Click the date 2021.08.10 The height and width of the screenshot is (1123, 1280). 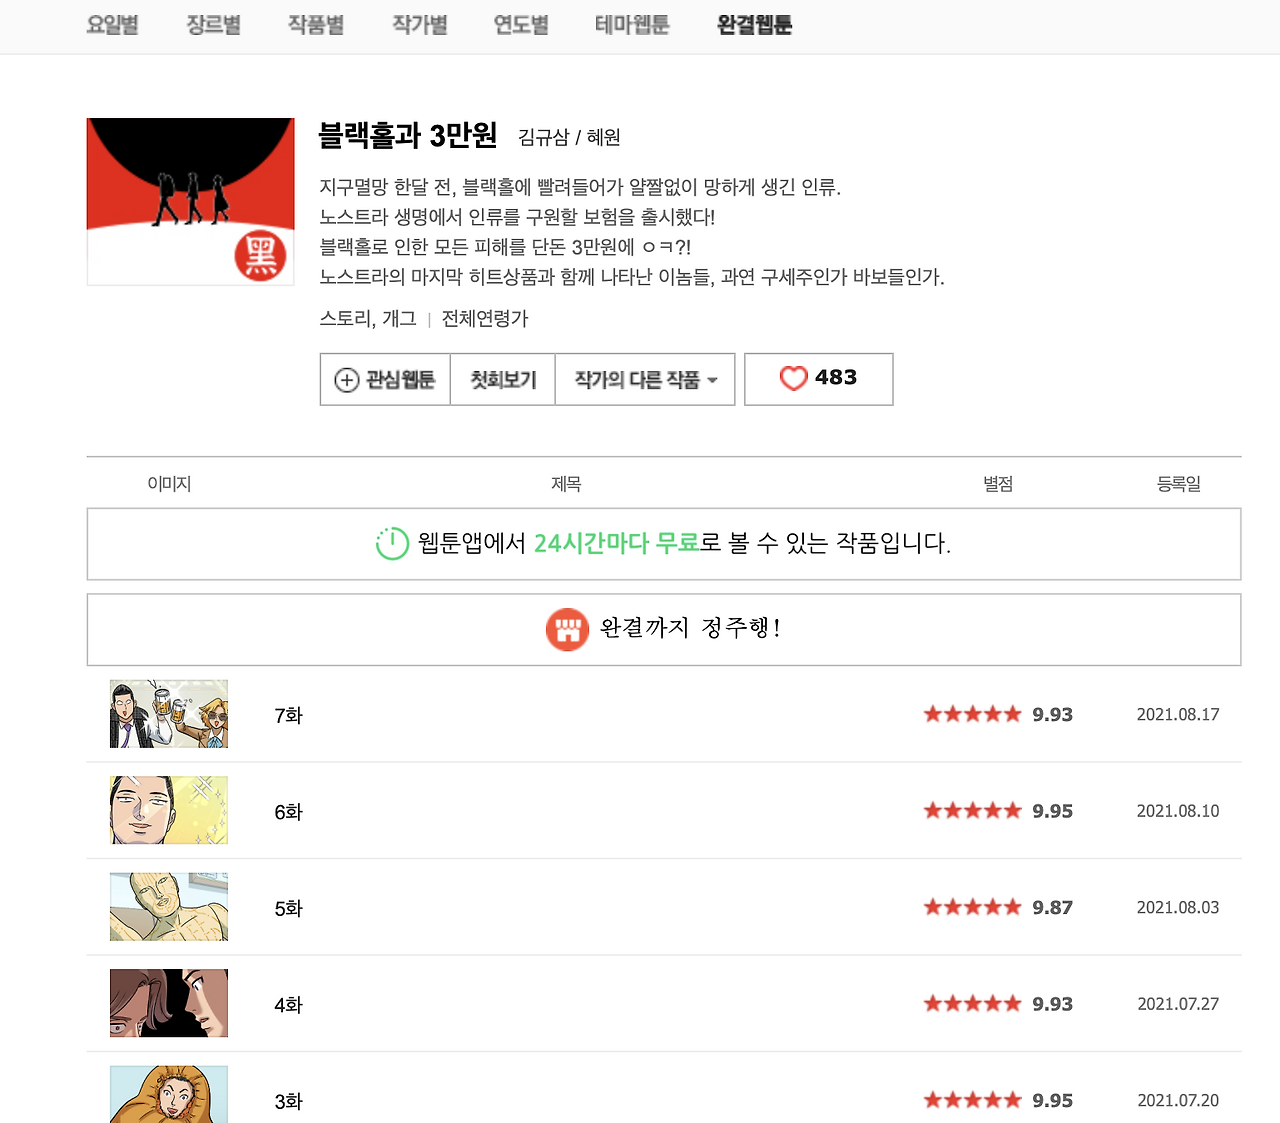pos(1178,811)
